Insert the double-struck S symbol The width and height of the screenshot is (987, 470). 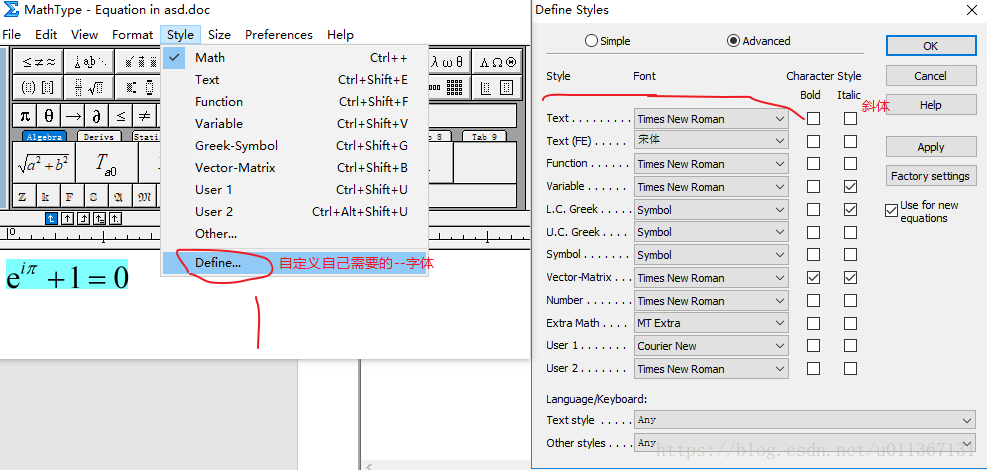click(94, 196)
